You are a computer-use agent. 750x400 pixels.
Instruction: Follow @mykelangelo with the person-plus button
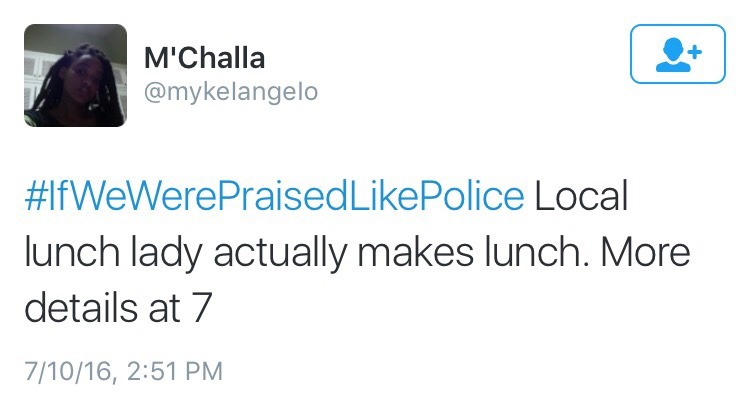(677, 54)
